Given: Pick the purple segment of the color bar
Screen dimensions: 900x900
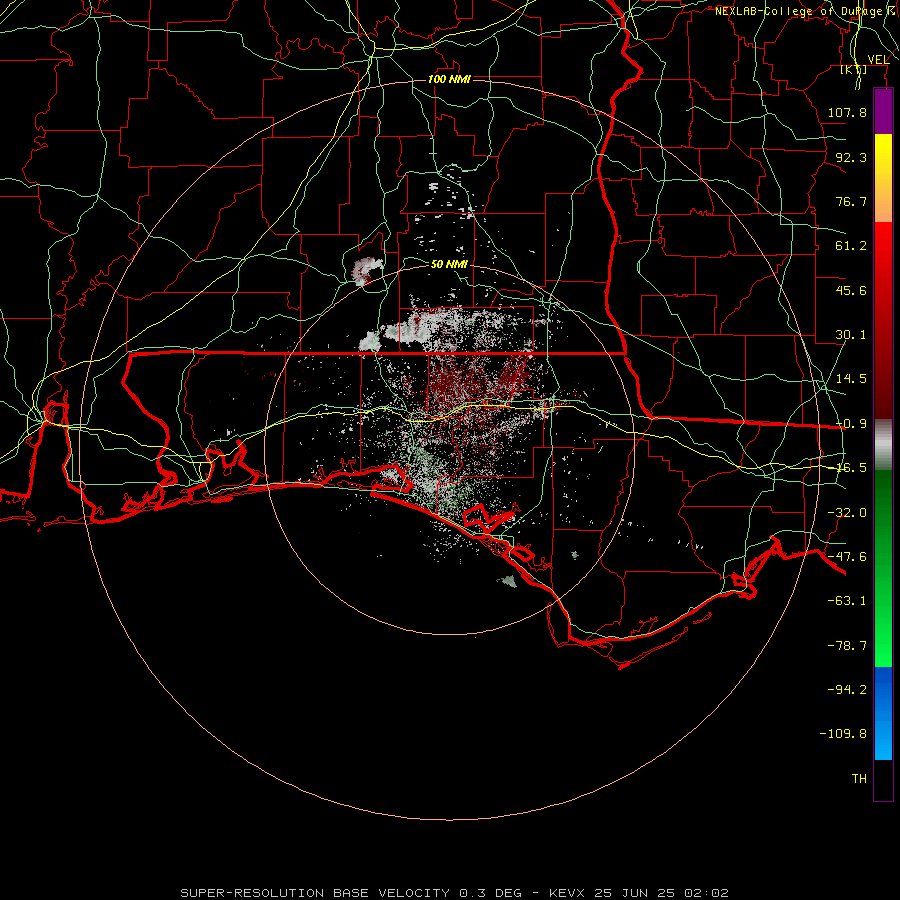Looking at the screenshot, I should tap(883, 112).
